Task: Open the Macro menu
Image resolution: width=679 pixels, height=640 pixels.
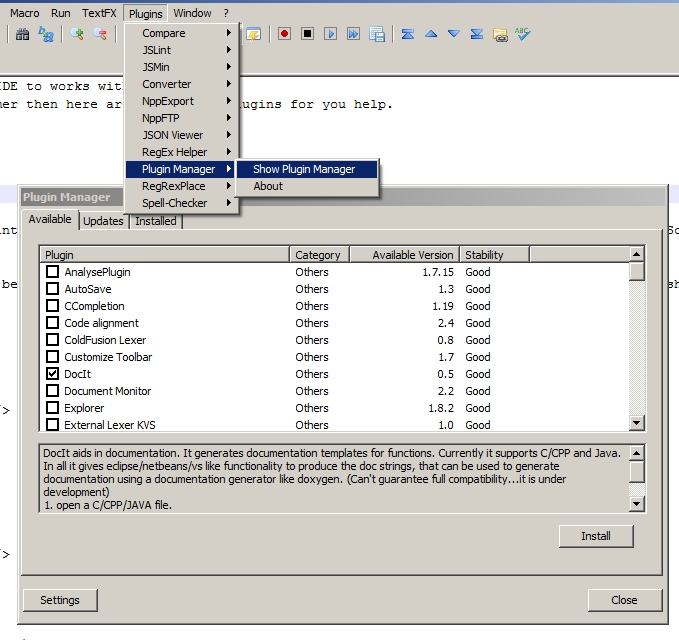Action: [24, 13]
